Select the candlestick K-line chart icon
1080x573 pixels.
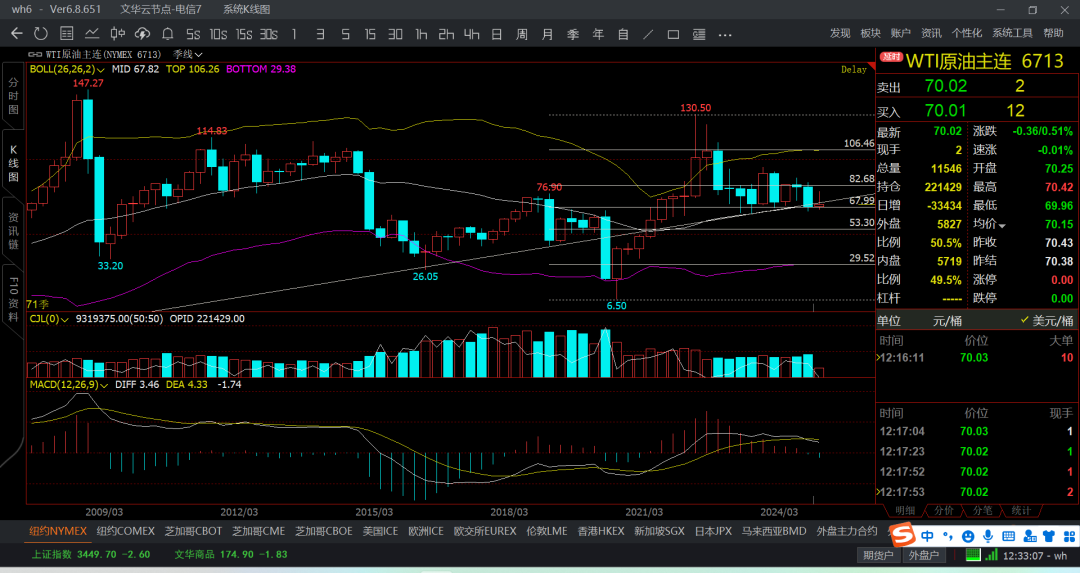(x=118, y=34)
